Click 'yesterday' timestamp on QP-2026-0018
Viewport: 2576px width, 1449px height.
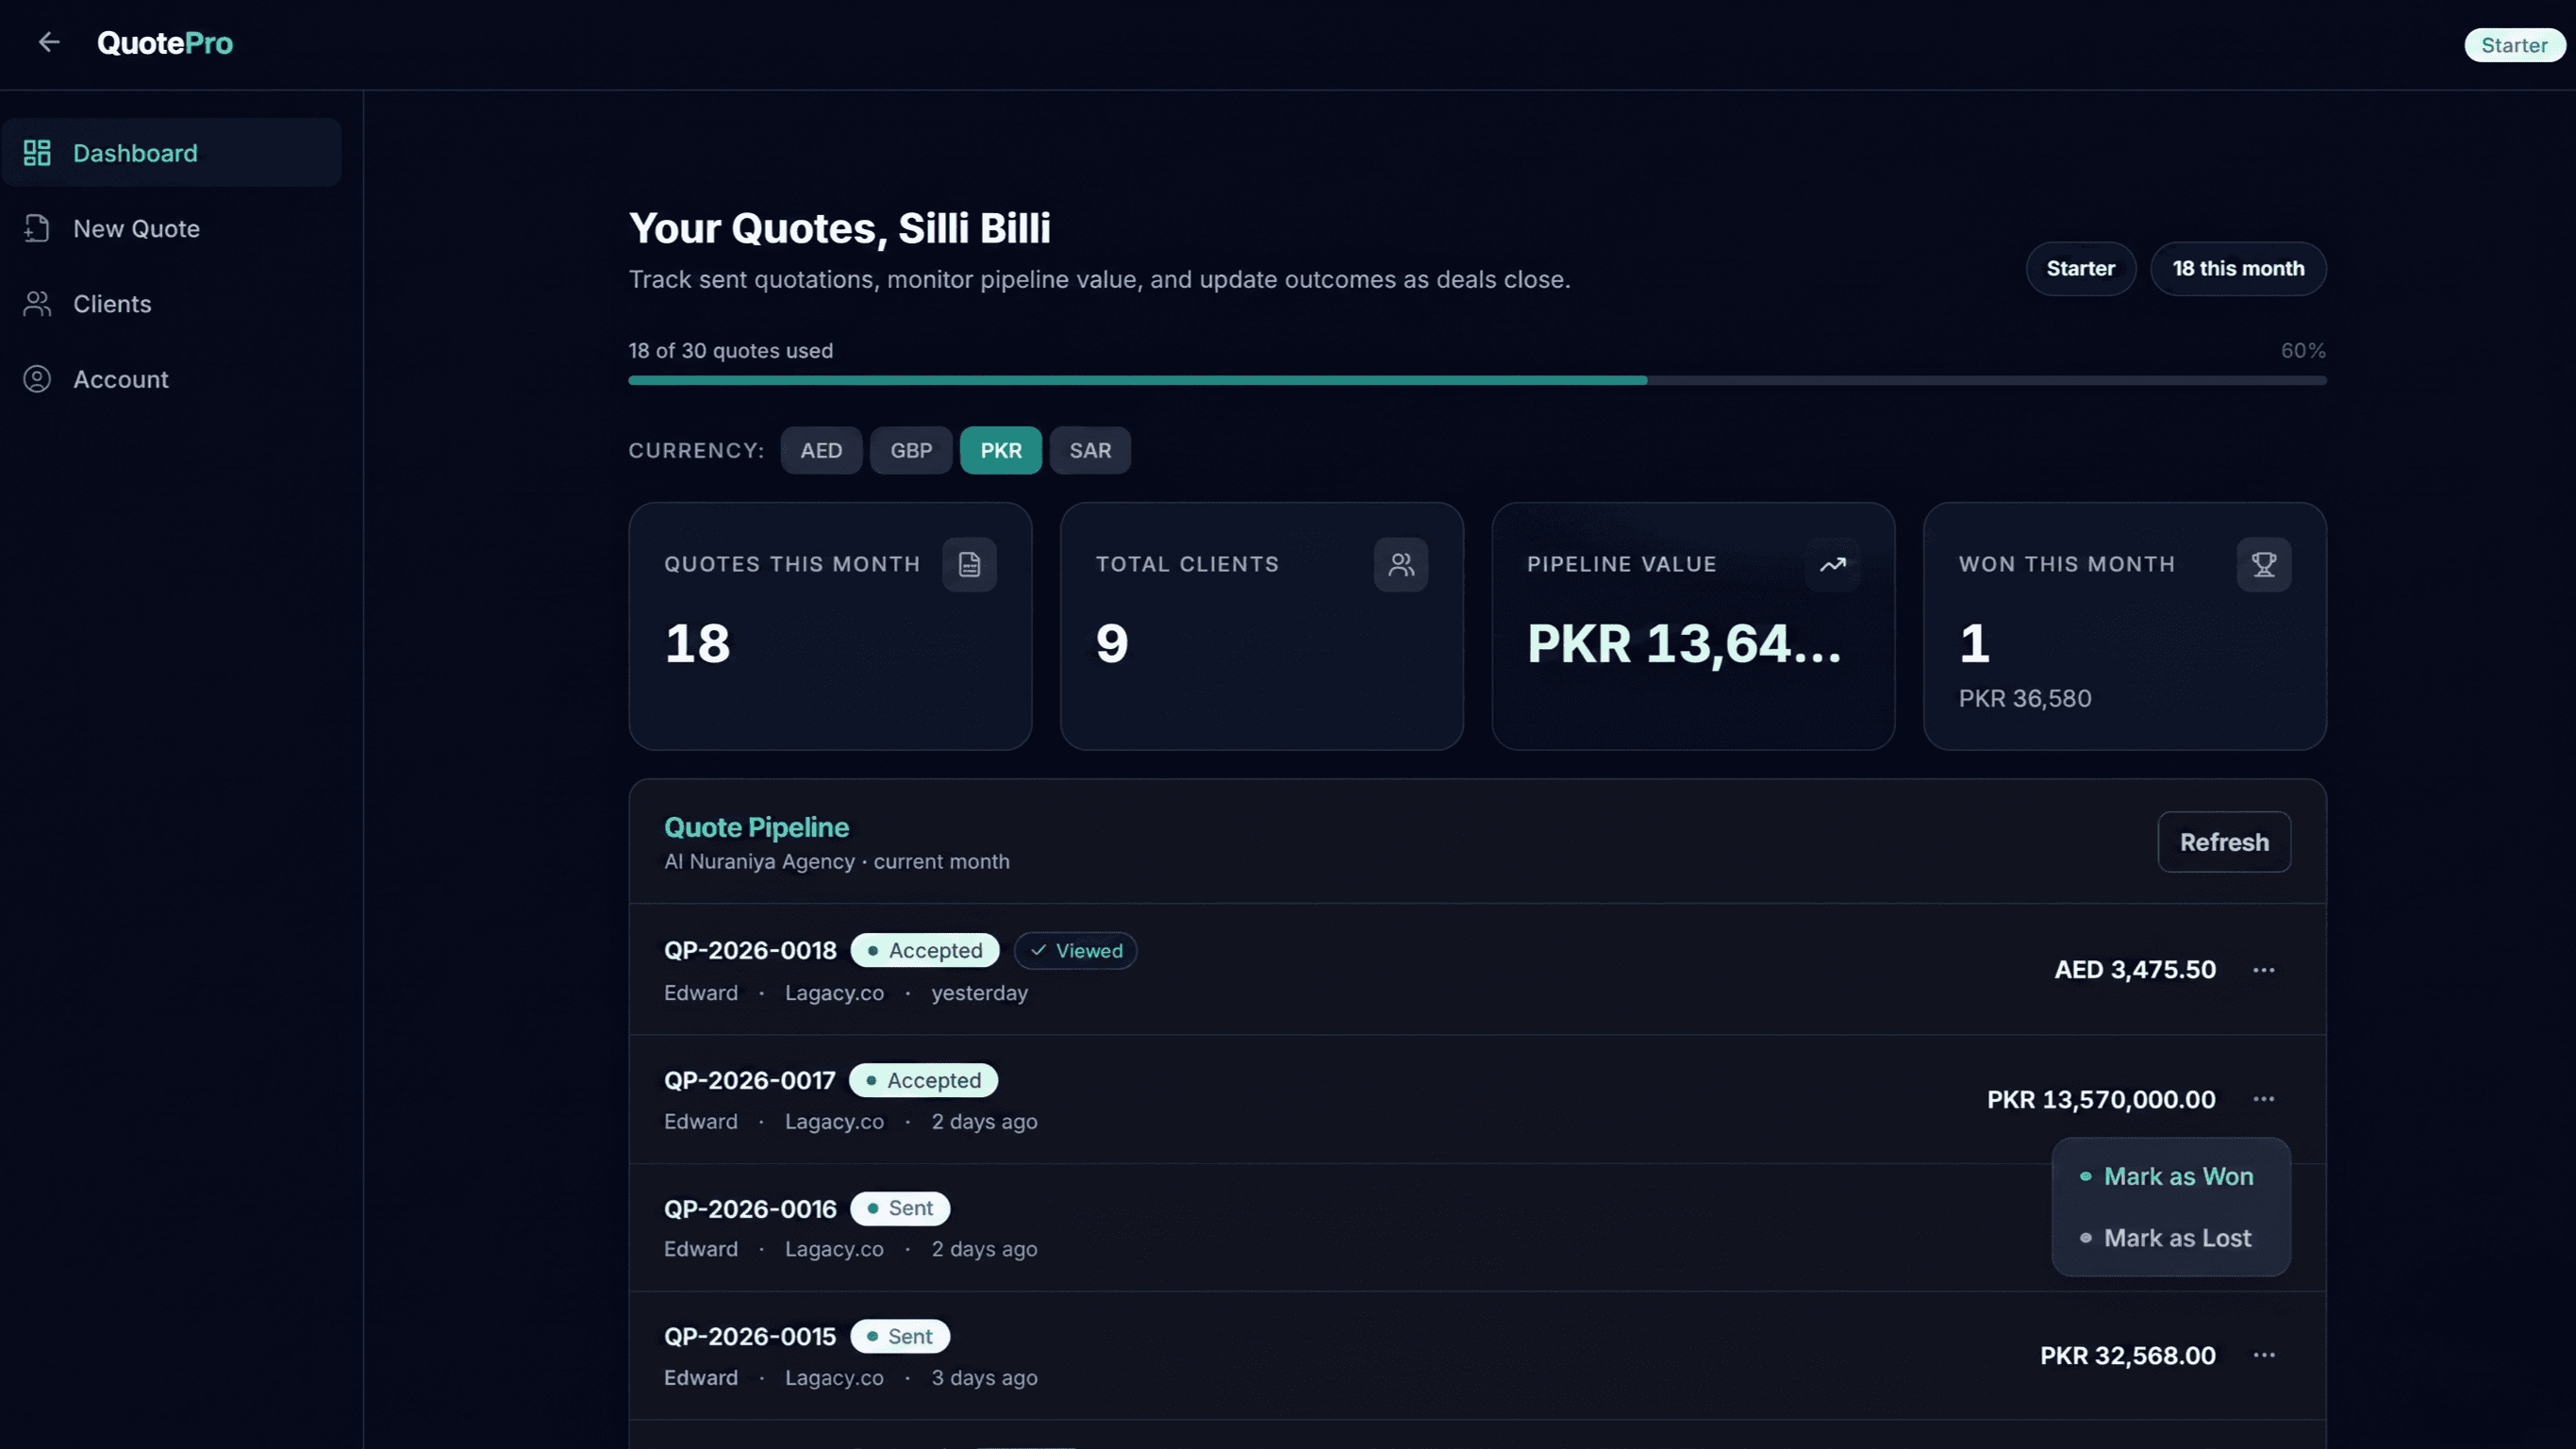click(x=979, y=993)
